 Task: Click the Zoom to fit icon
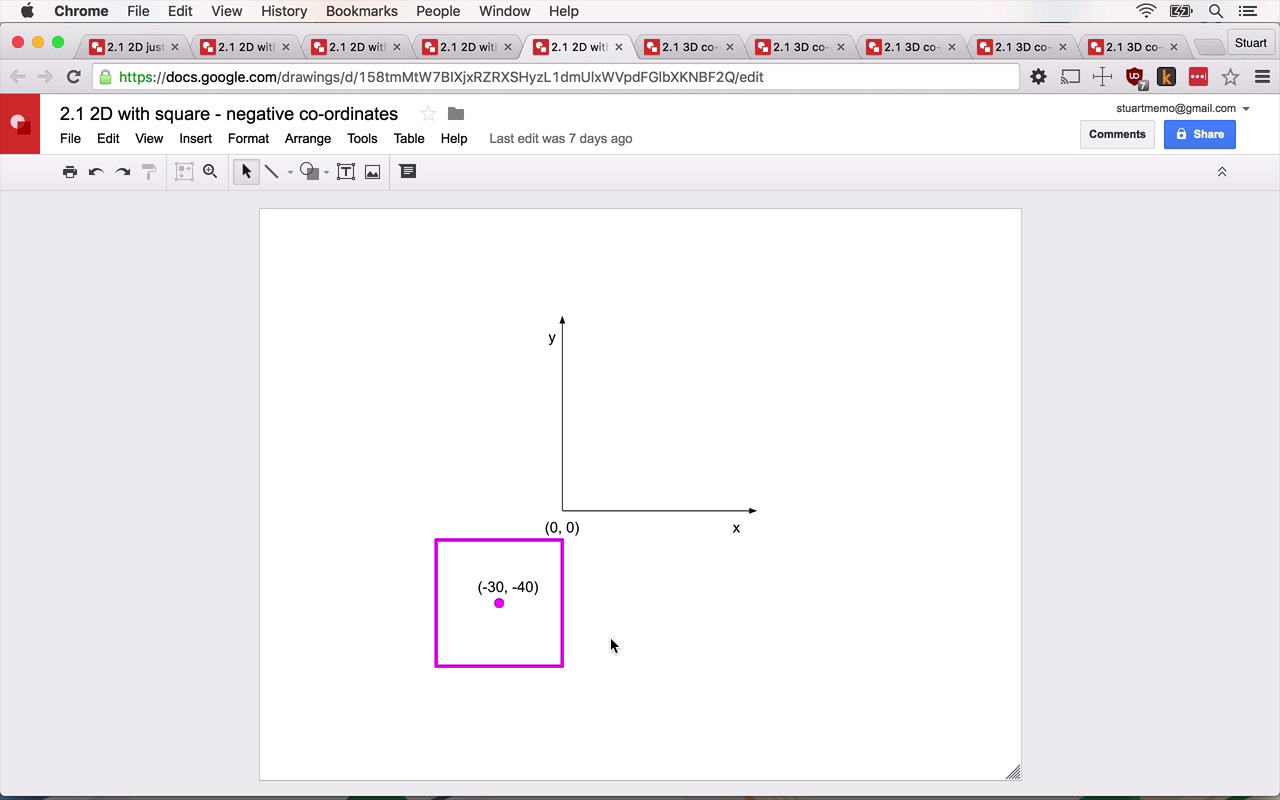click(184, 172)
